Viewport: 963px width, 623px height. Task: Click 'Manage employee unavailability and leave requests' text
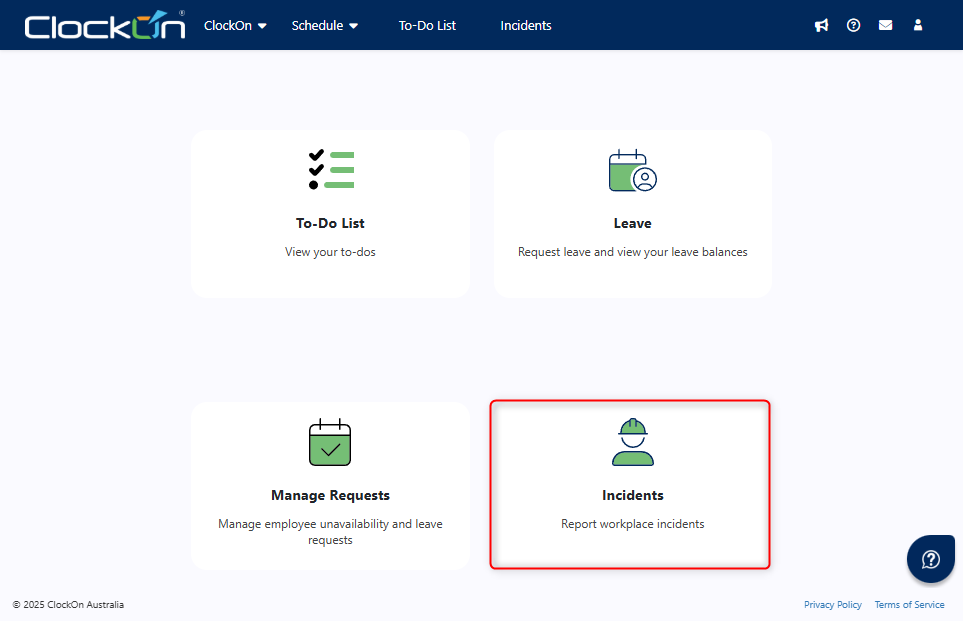[x=330, y=532]
